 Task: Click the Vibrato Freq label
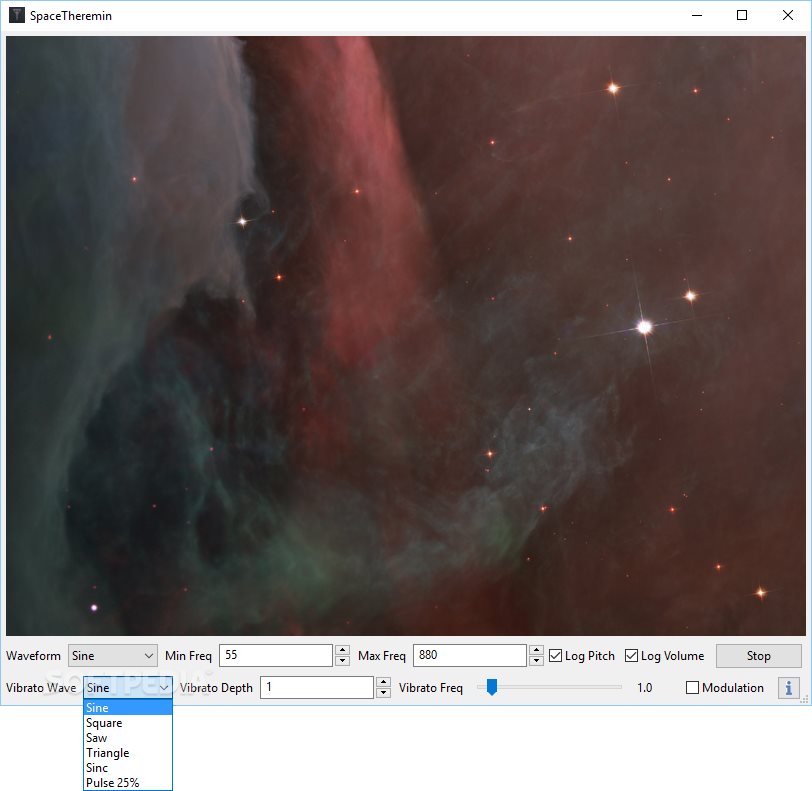[431, 688]
